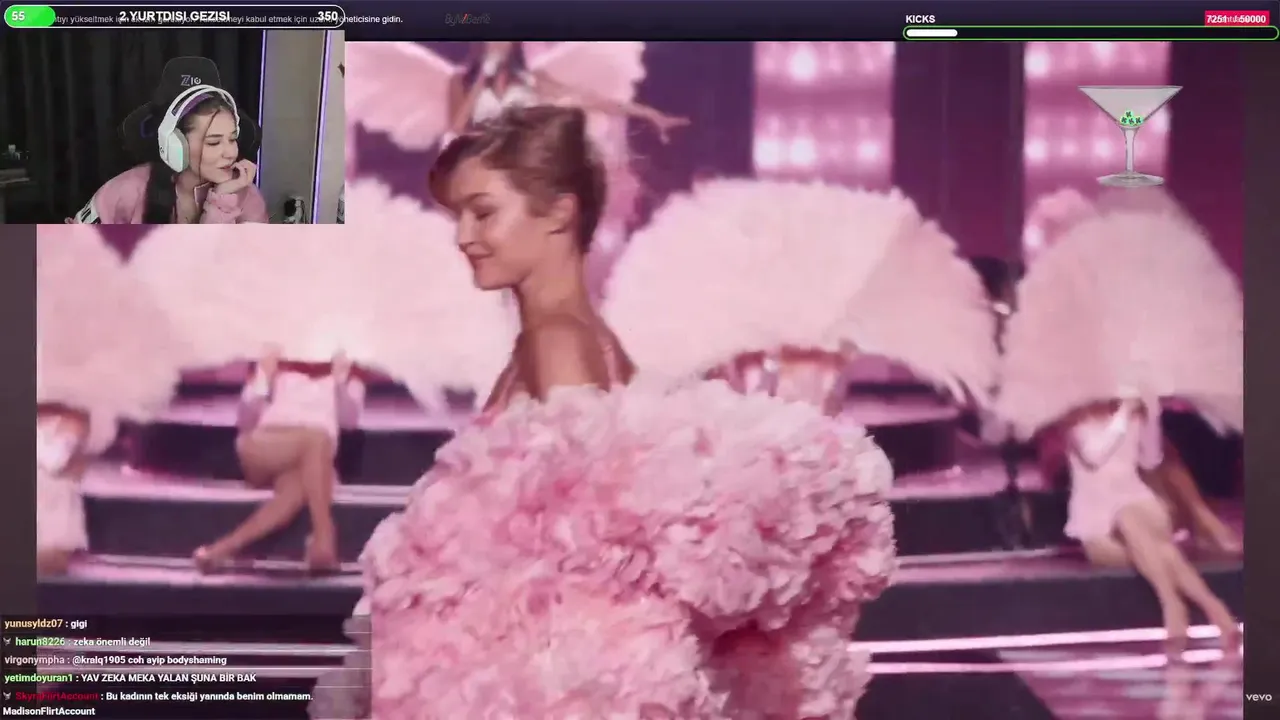Select the streamer webcam overlay
Viewport: 1280px width, 720px height.
173,126
